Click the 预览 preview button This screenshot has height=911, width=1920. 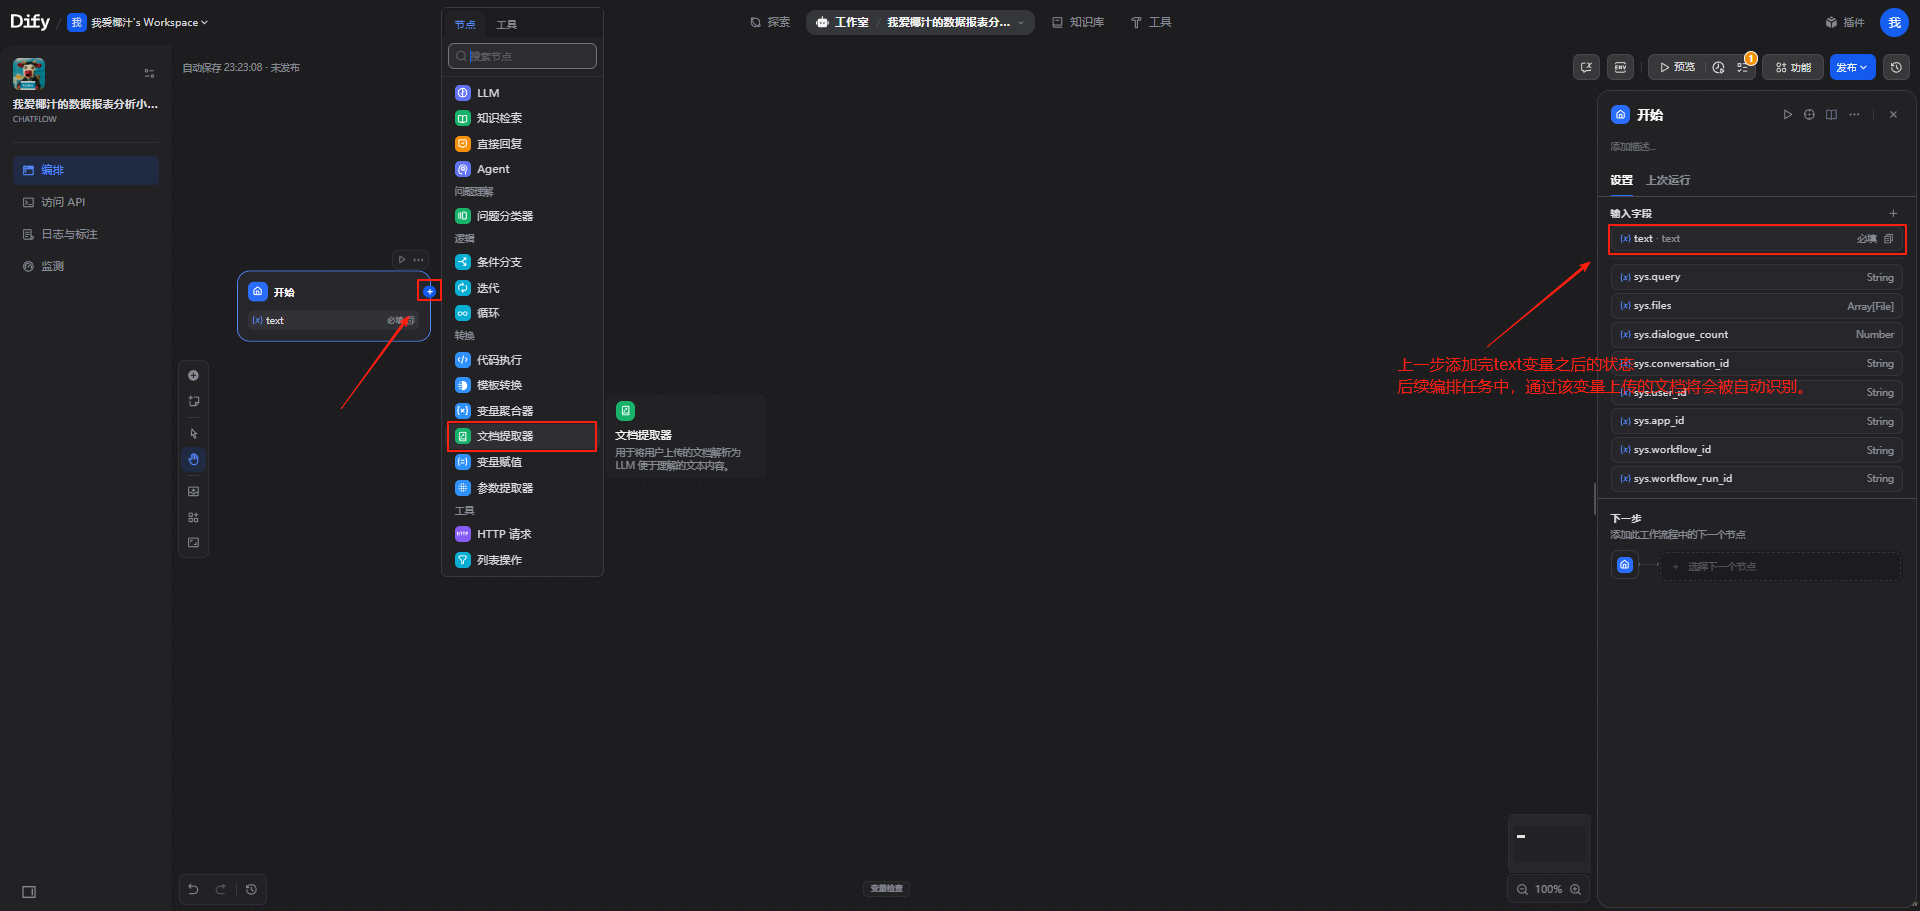click(1677, 67)
